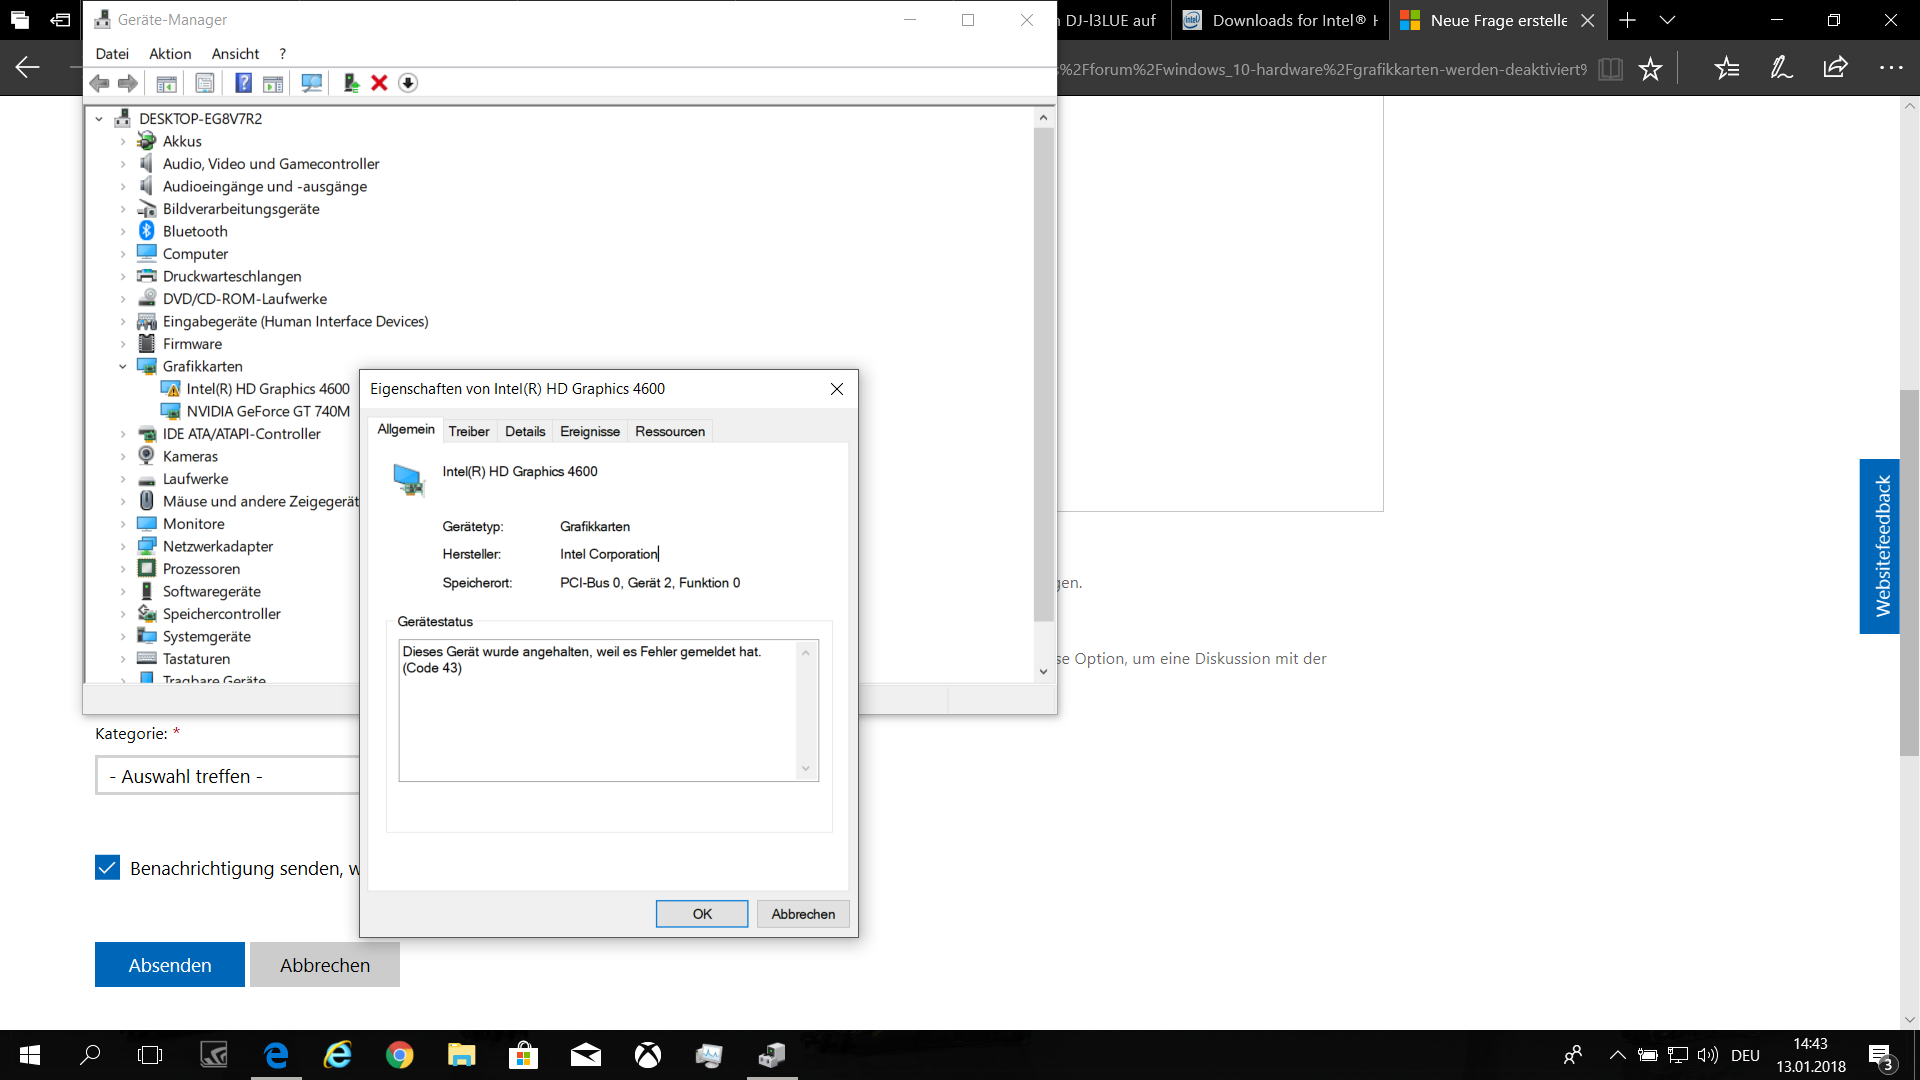Expand the Netzwerkadapter category
This screenshot has height=1080, width=1920.
(123, 547)
